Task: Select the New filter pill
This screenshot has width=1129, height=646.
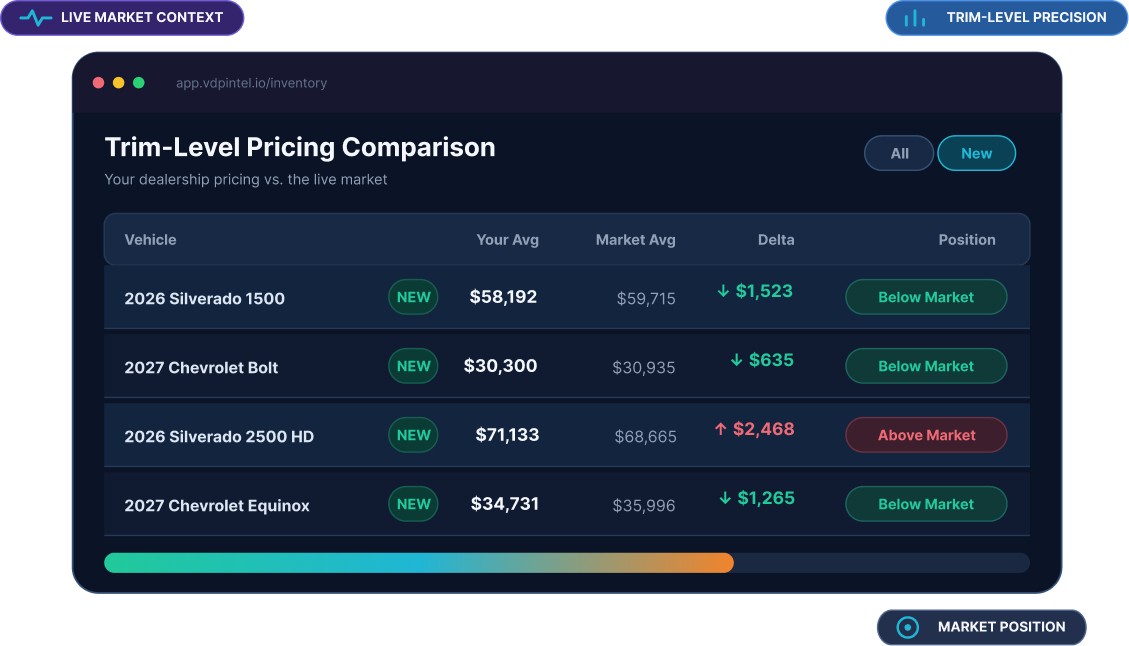Action: [976, 153]
